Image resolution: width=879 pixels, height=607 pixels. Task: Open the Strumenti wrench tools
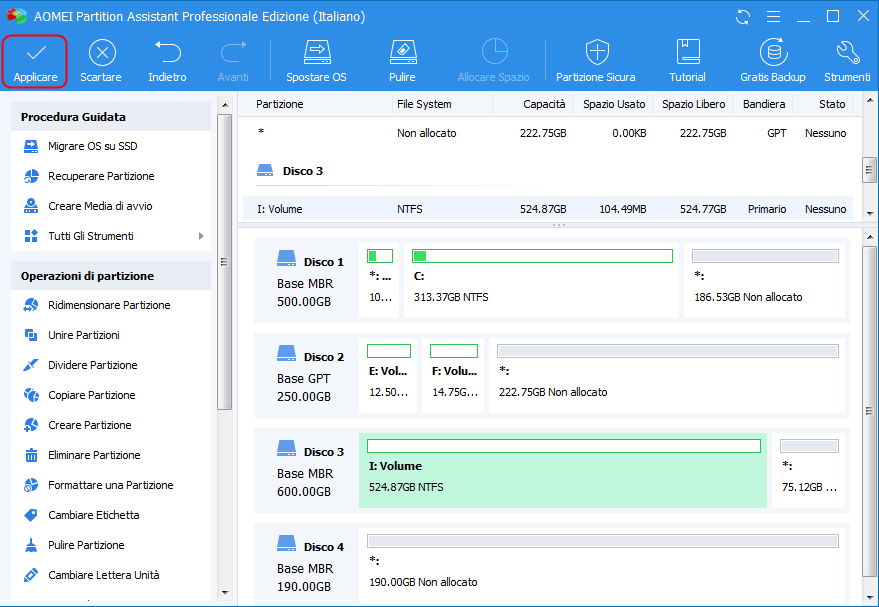[x=847, y=53]
